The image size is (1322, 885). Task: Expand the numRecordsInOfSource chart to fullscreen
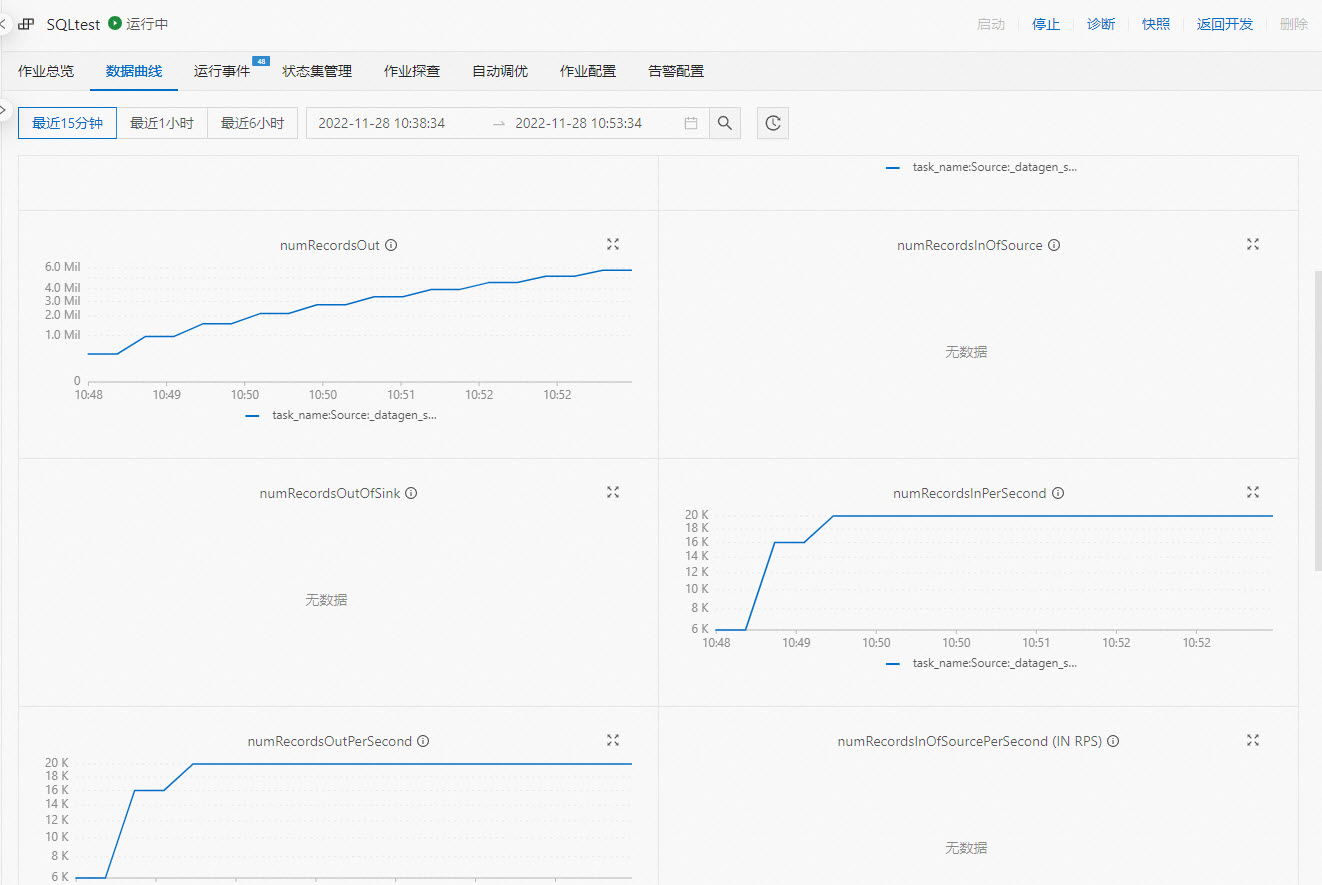pos(1253,244)
